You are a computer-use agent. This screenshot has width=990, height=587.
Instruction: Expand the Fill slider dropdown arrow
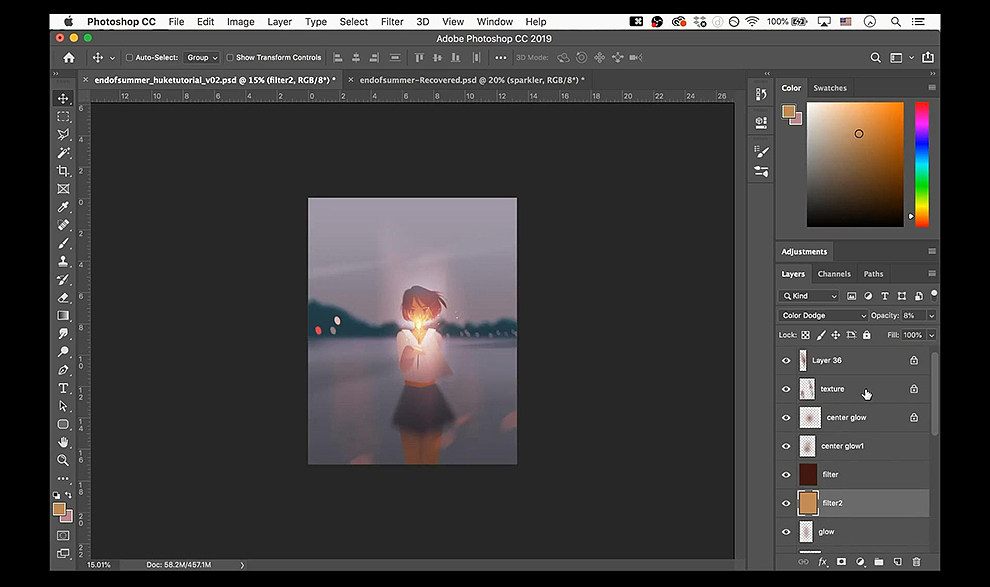pos(931,335)
